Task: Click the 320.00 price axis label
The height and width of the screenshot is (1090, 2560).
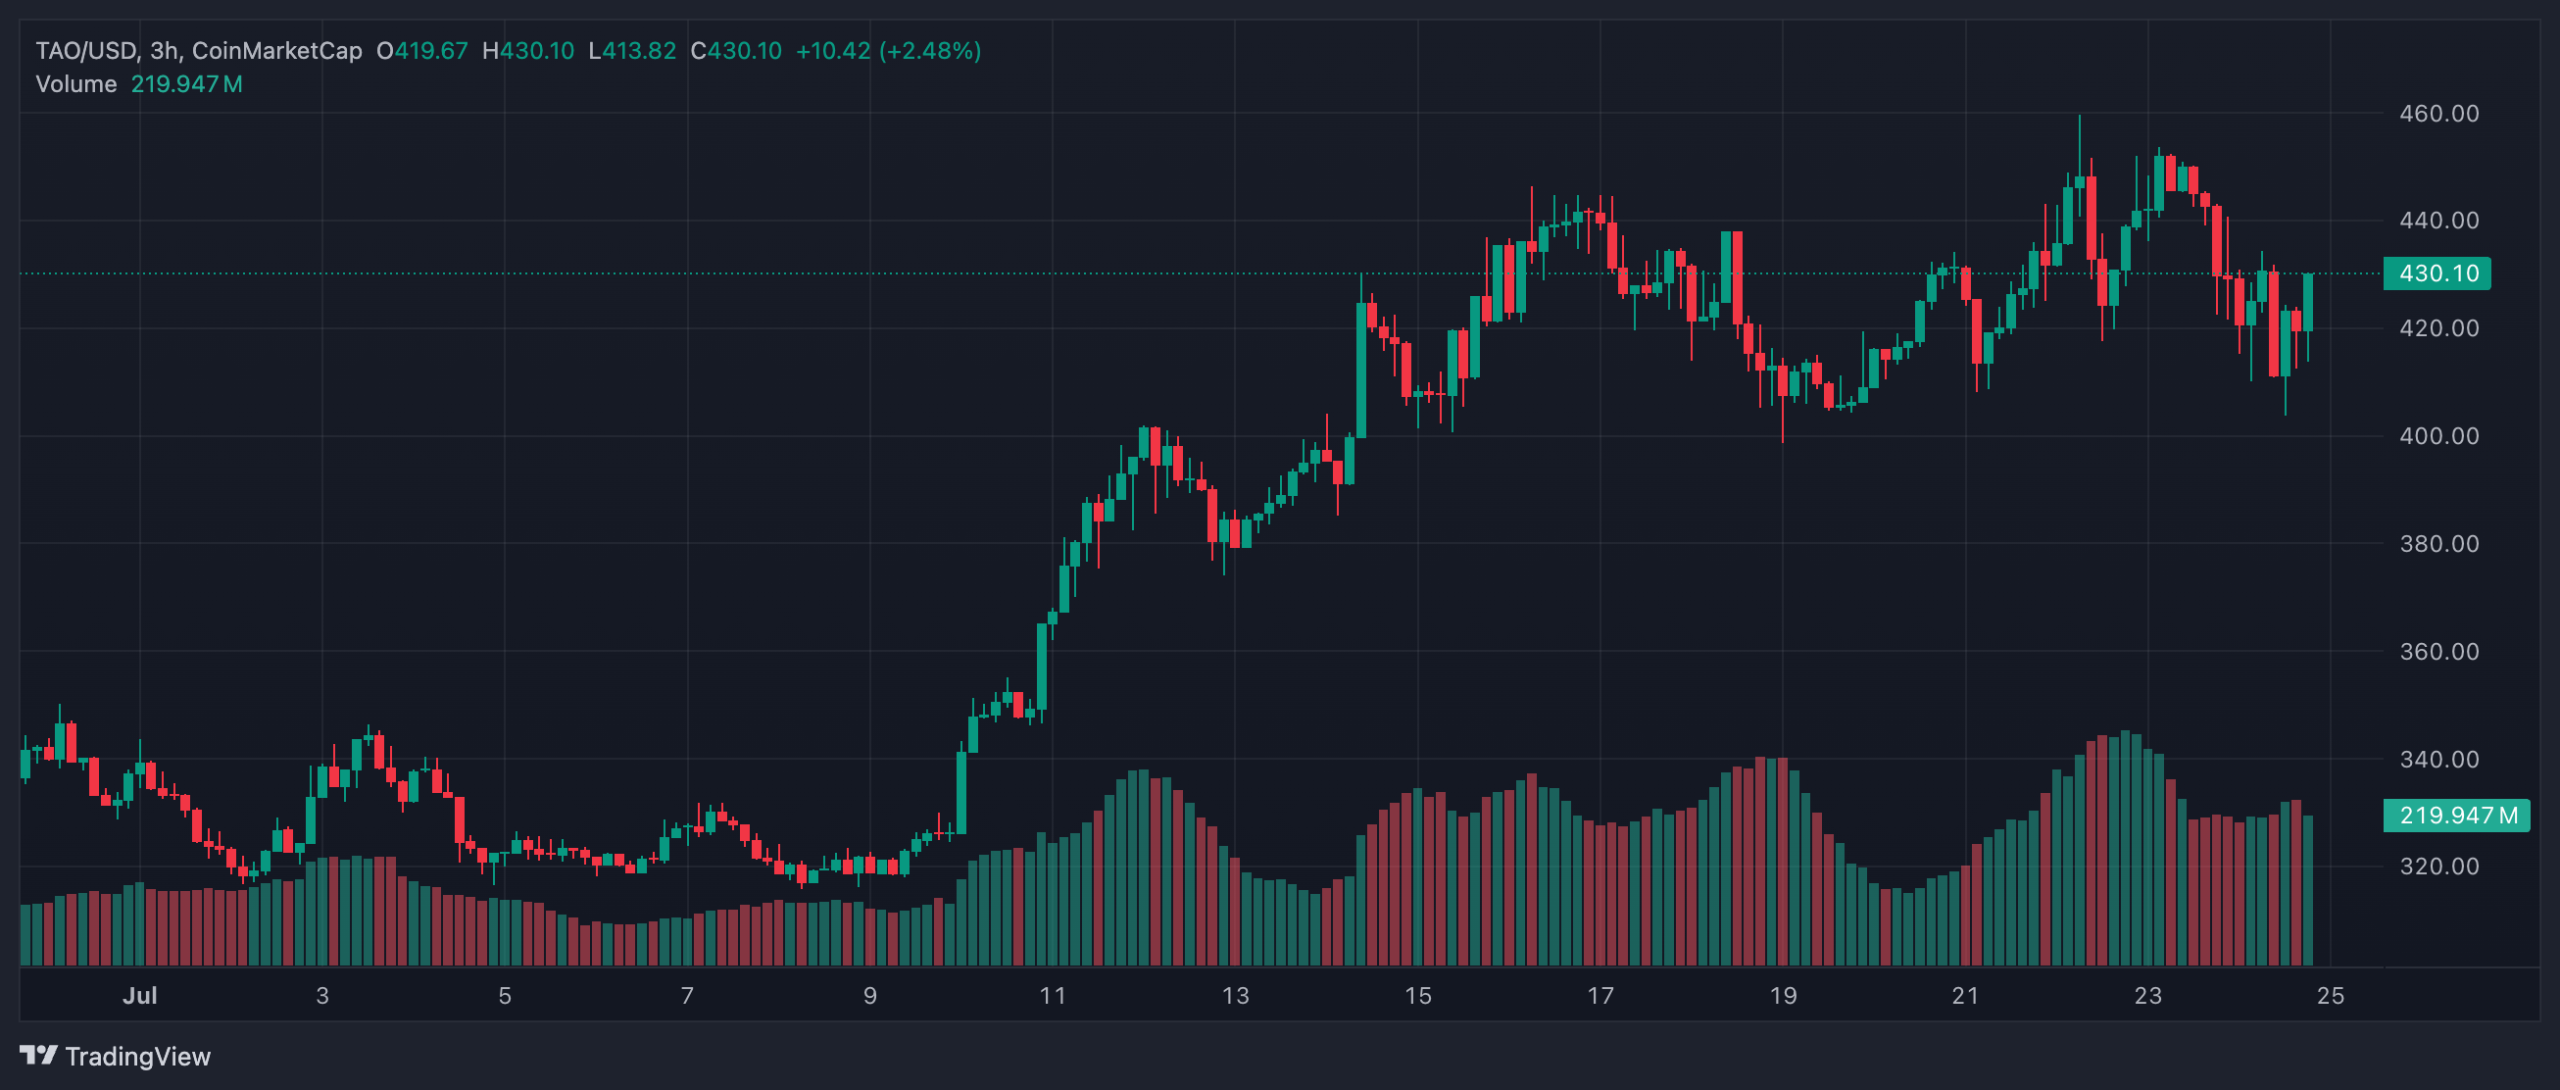Action: pos(2439,866)
